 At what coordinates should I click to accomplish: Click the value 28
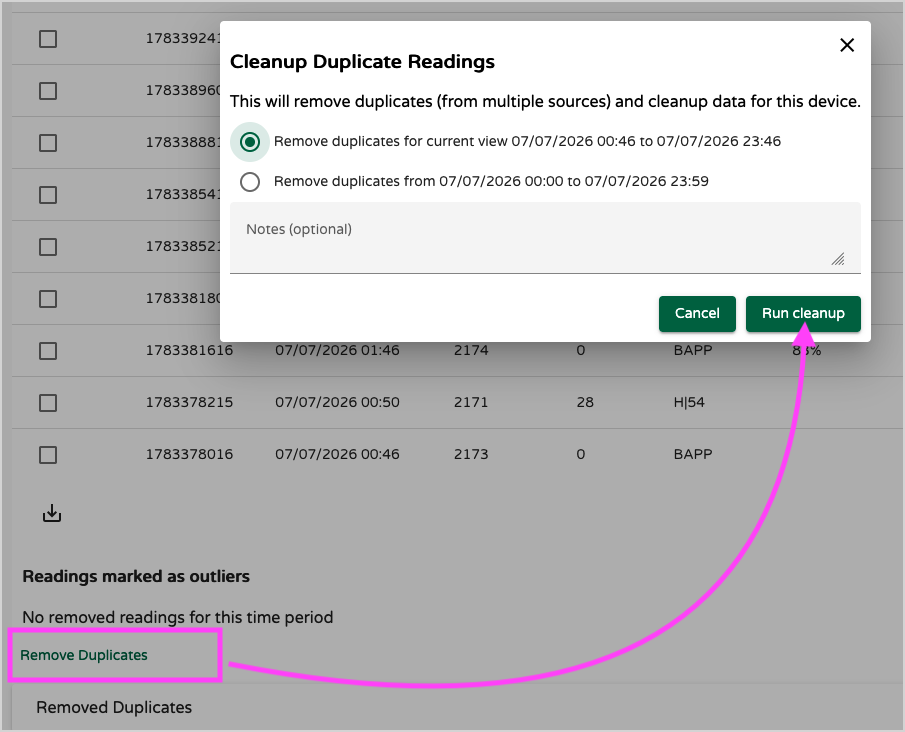click(x=585, y=402)
